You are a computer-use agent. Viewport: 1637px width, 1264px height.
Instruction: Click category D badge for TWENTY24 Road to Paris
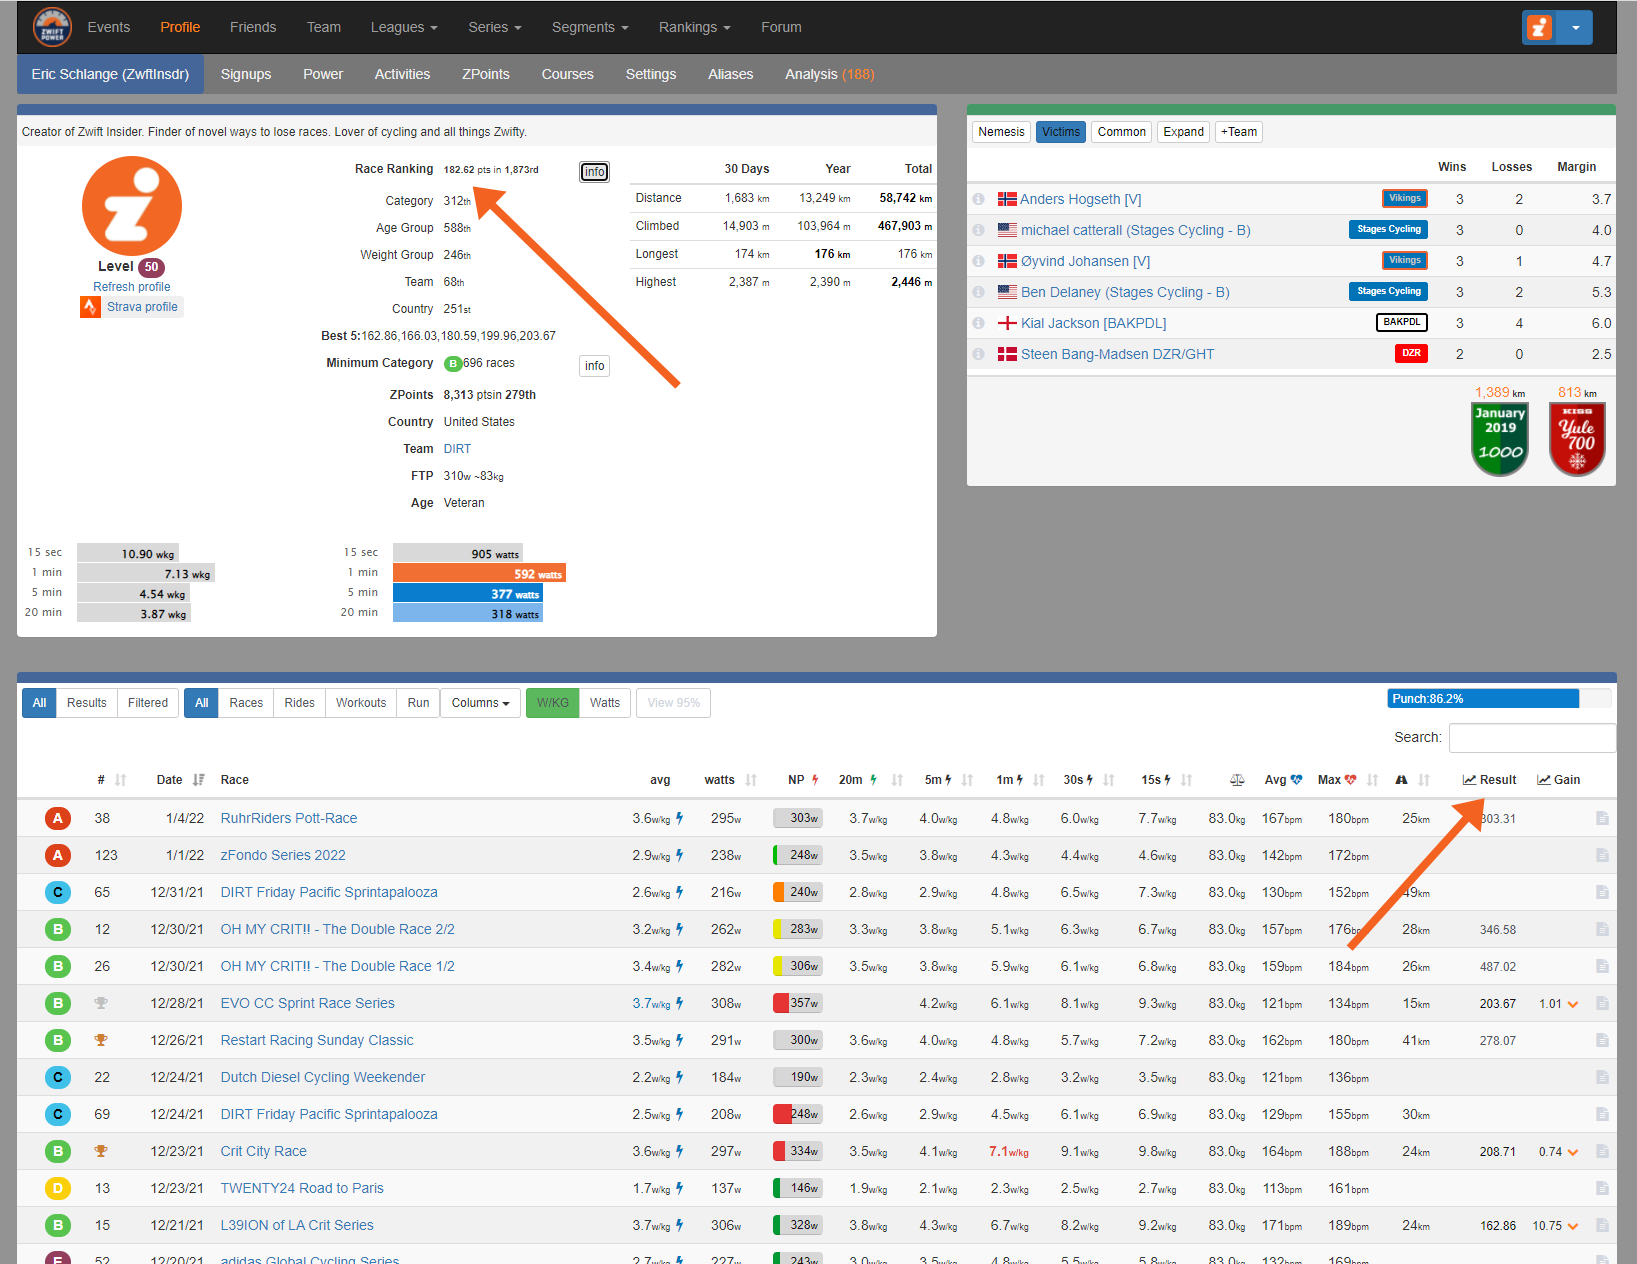(x=58, y=1188)
